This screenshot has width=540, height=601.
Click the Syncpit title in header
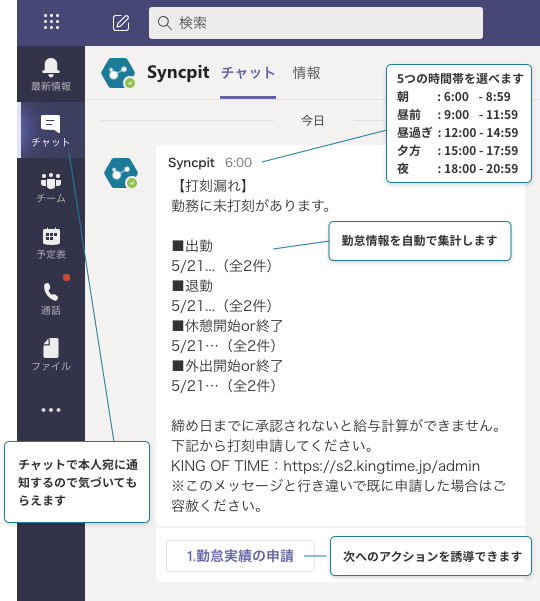178,72
